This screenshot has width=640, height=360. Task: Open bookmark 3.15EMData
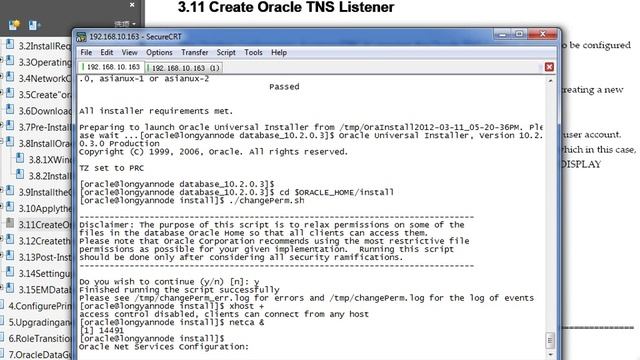point(45,290)
